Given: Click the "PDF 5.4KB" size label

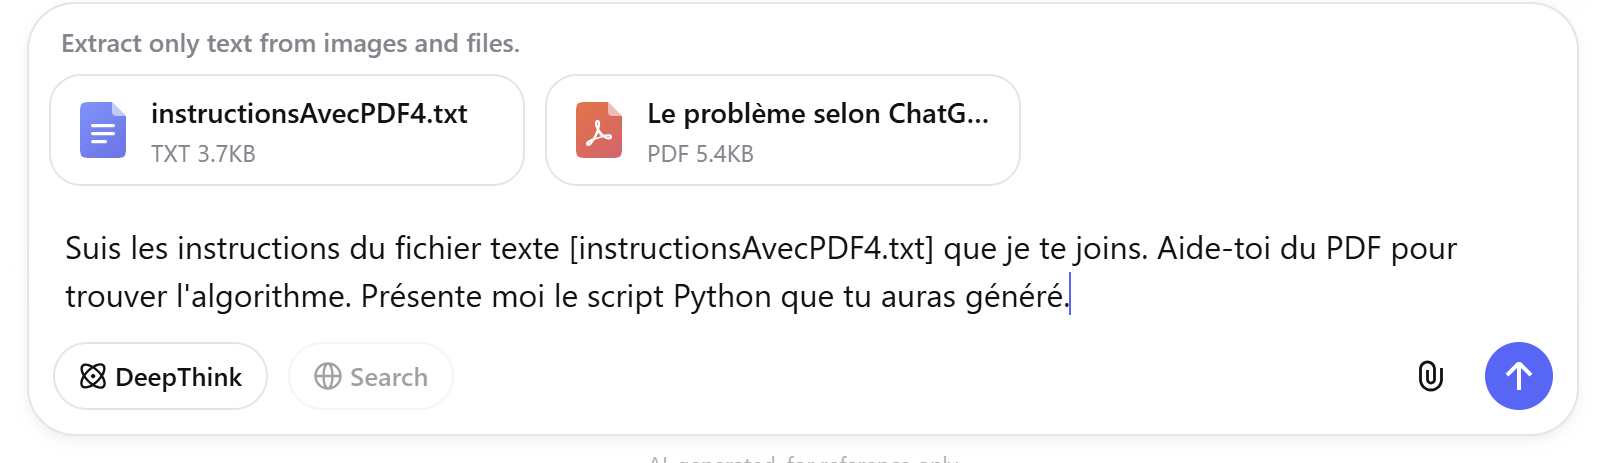Looking at the screenshot, I should [700, 154].
